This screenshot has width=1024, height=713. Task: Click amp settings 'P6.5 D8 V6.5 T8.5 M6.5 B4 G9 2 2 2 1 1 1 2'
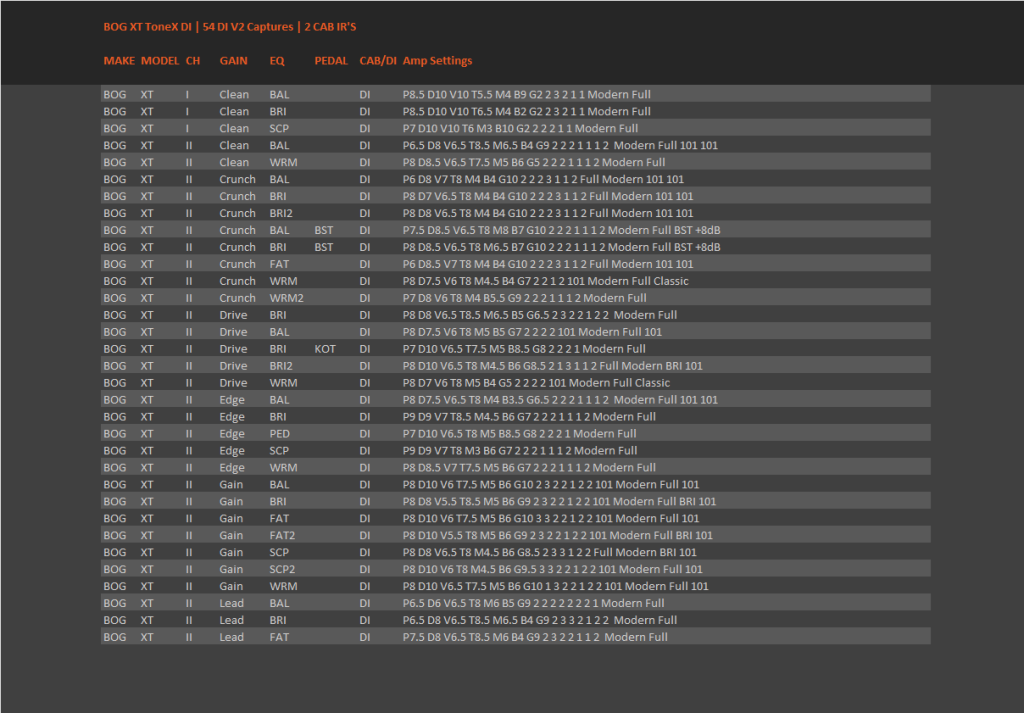505,146
